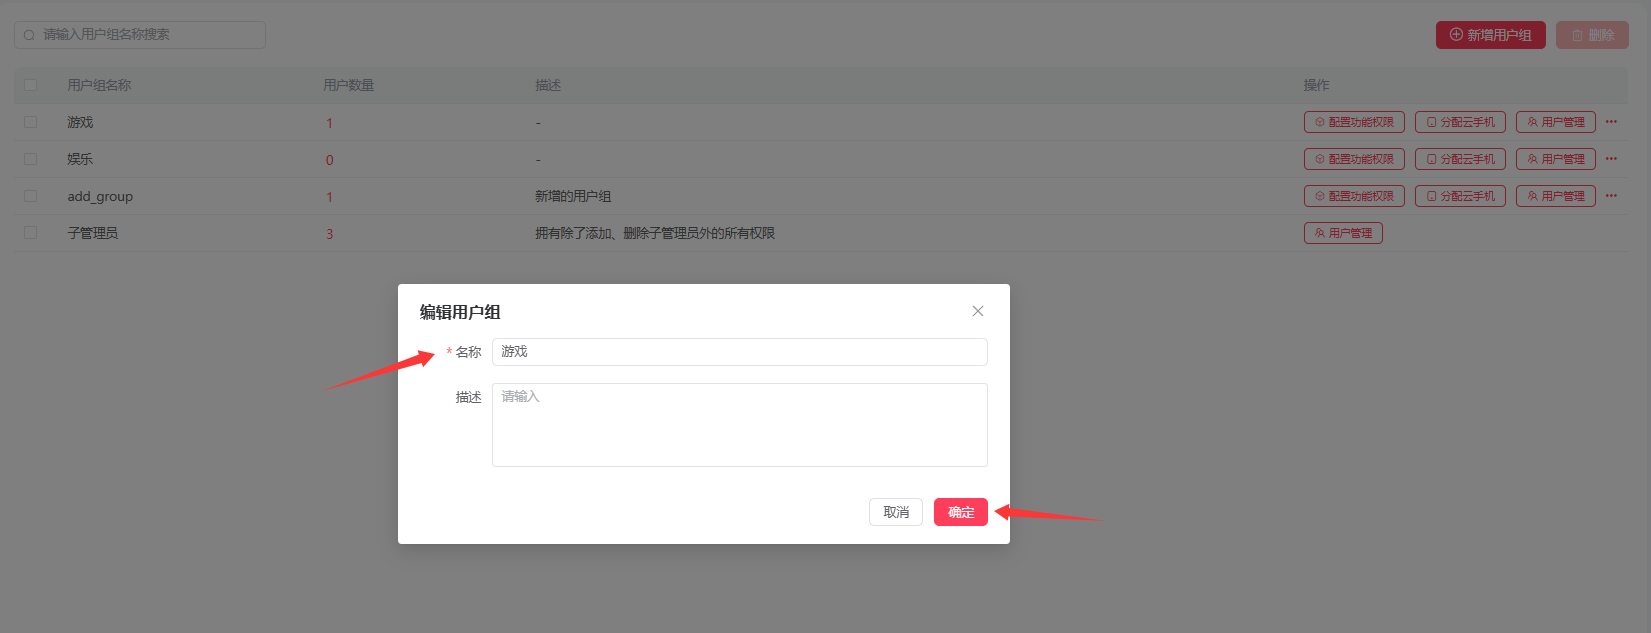Image resolution: width=1651 pixels, height=633 pixels.
Task: Focus the 名称 input field
Action: point(739,352)
